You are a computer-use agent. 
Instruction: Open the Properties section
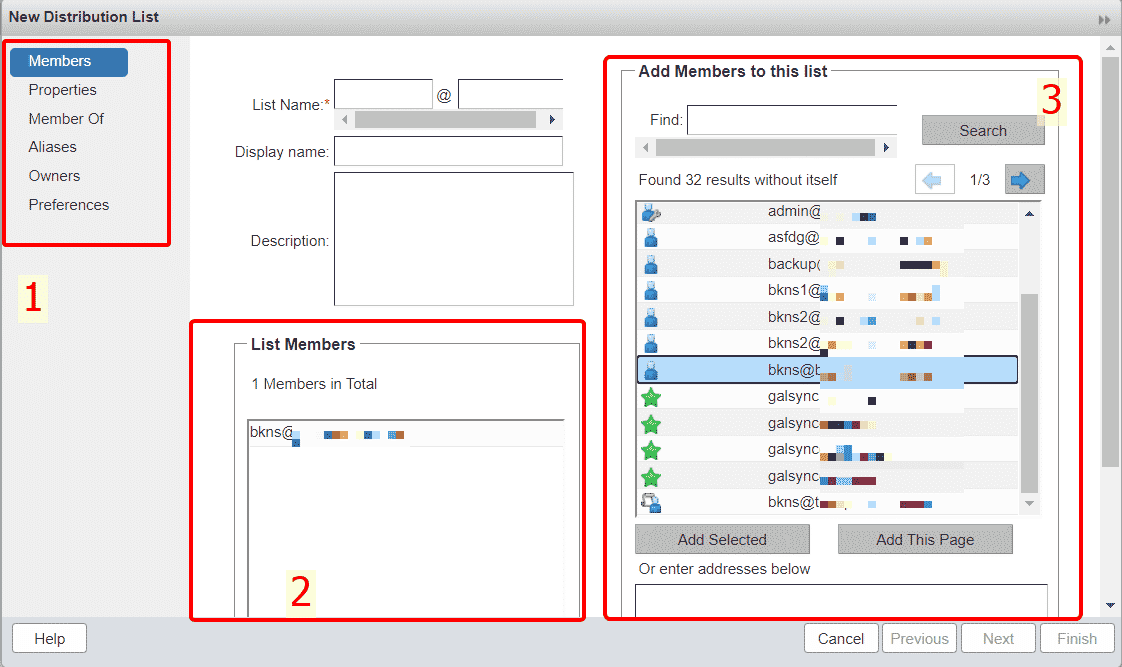63,90
